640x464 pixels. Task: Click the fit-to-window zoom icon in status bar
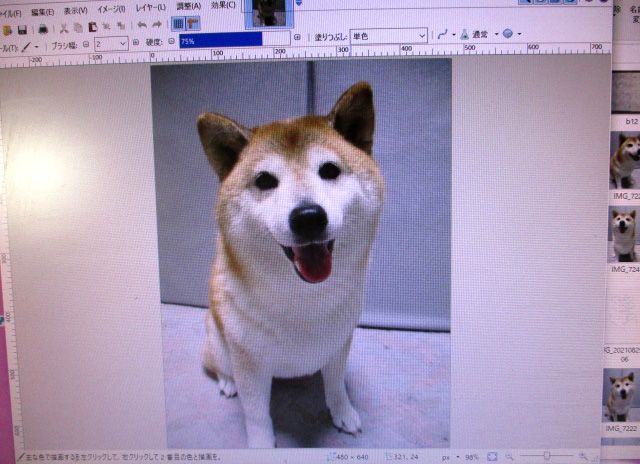click(491, 456)
